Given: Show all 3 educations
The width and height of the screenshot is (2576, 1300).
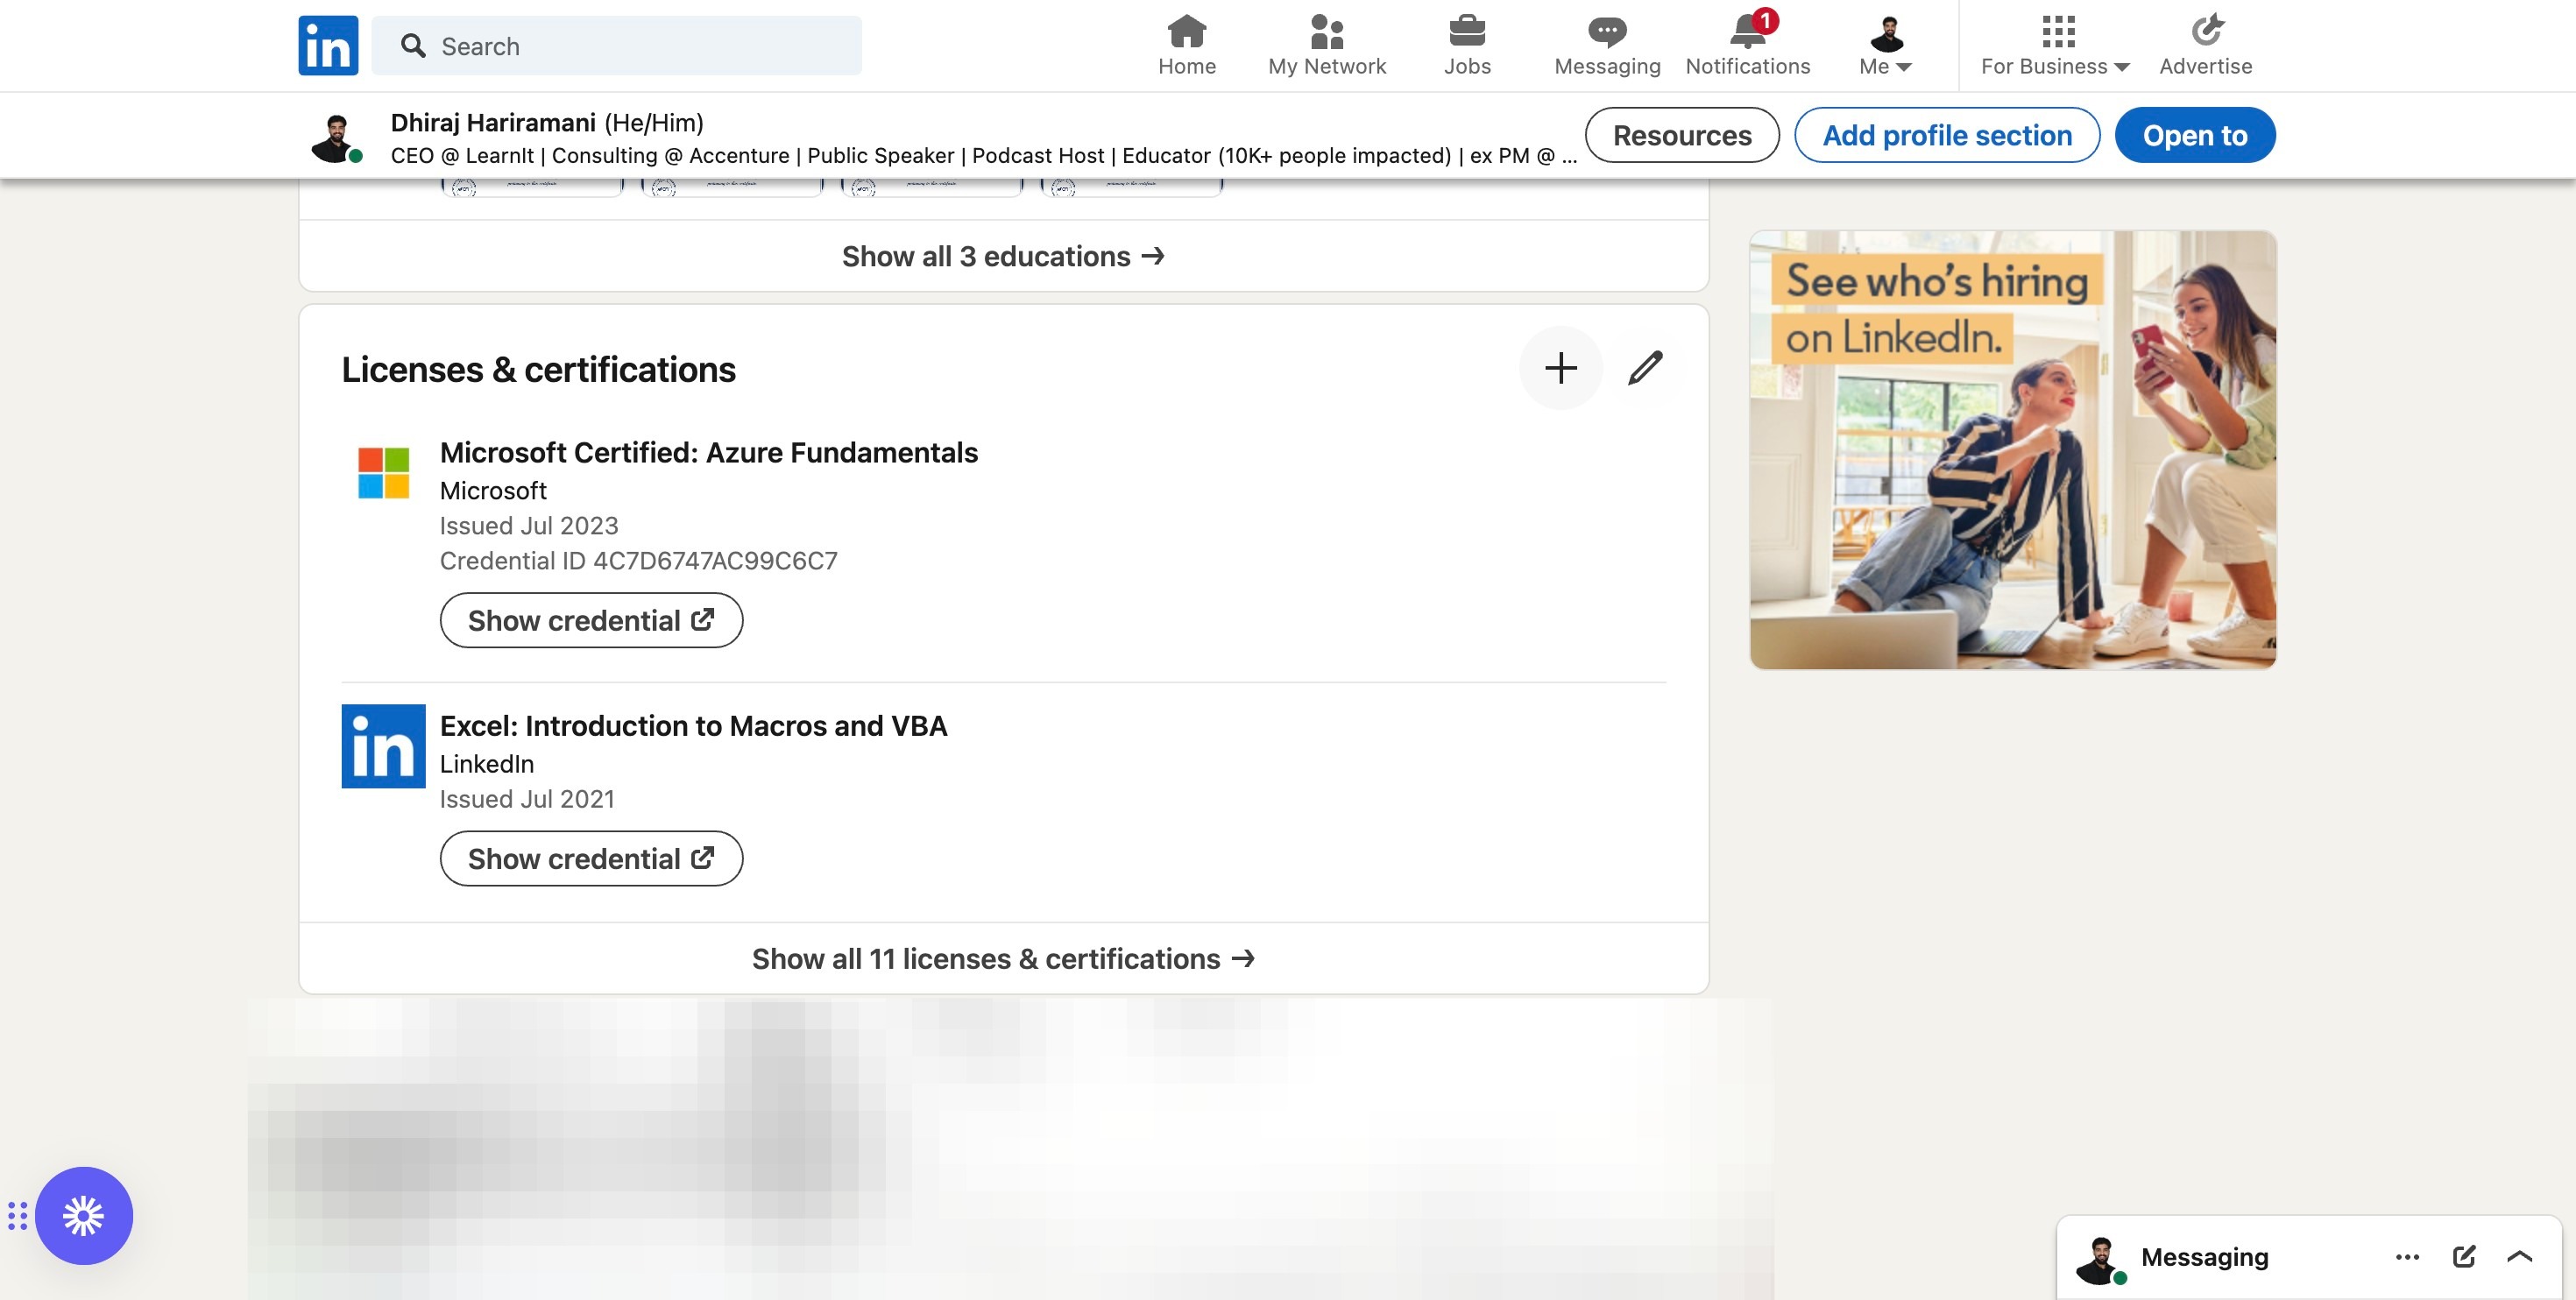Looking at the screenshot, I should point(1003,256).
